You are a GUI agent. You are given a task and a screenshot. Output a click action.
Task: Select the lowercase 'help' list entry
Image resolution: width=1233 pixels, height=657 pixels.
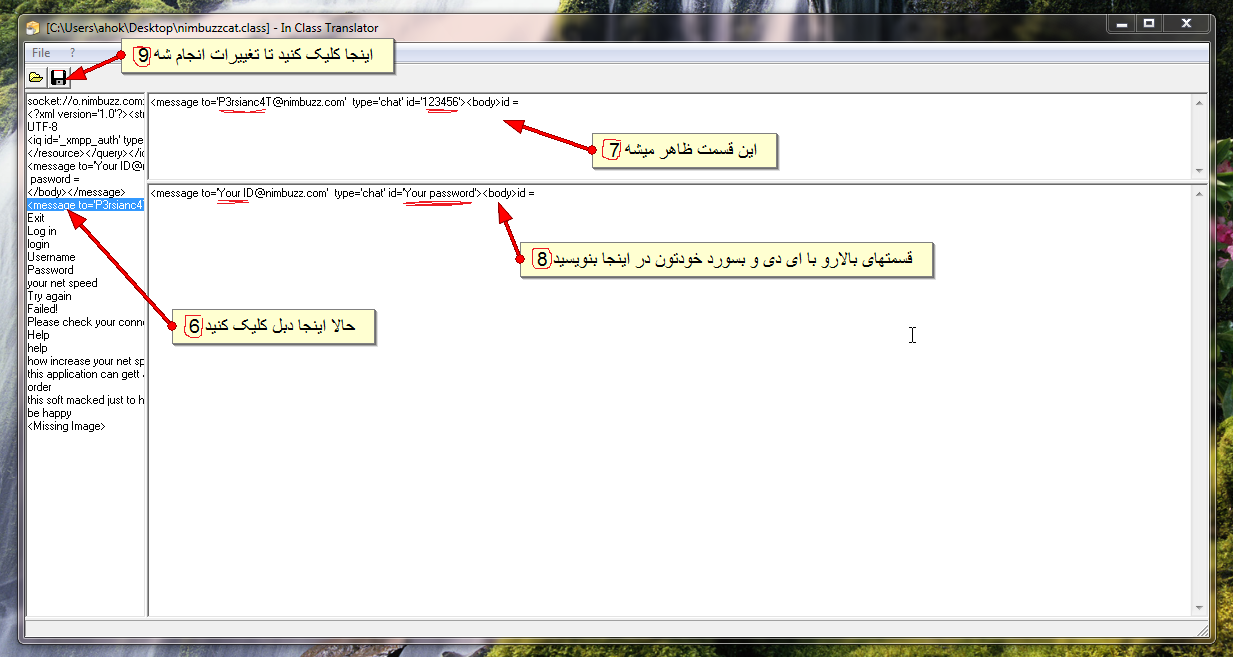86,348
